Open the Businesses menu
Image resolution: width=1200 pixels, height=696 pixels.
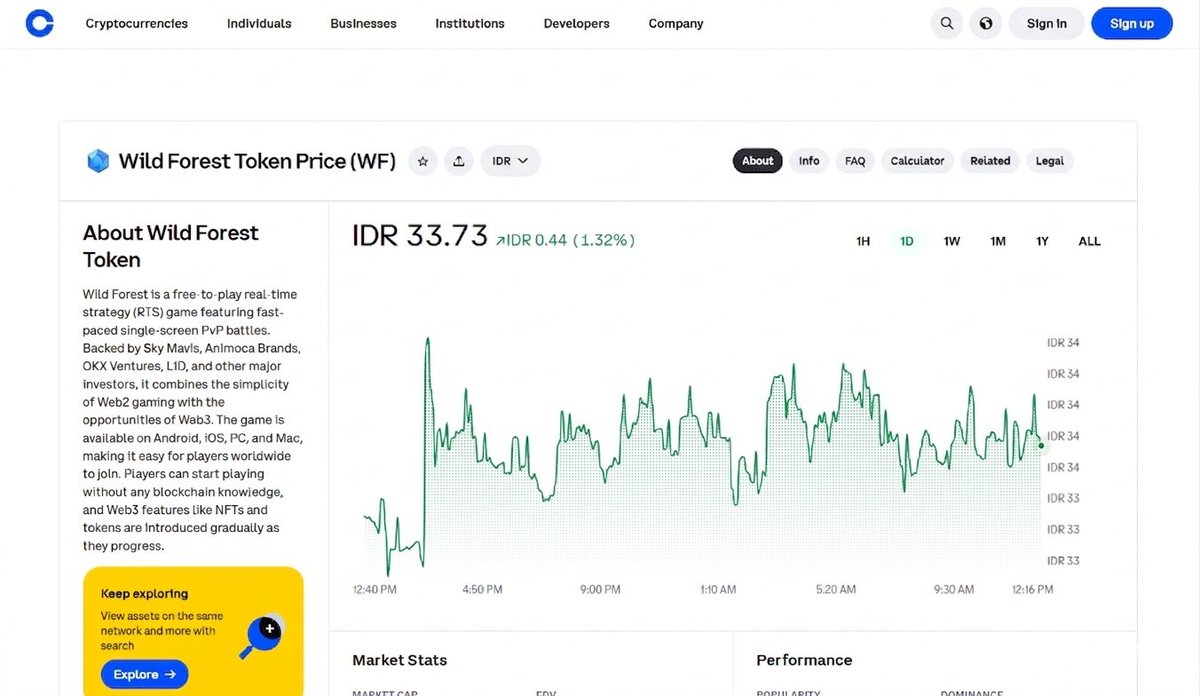(x=363, y=23)
